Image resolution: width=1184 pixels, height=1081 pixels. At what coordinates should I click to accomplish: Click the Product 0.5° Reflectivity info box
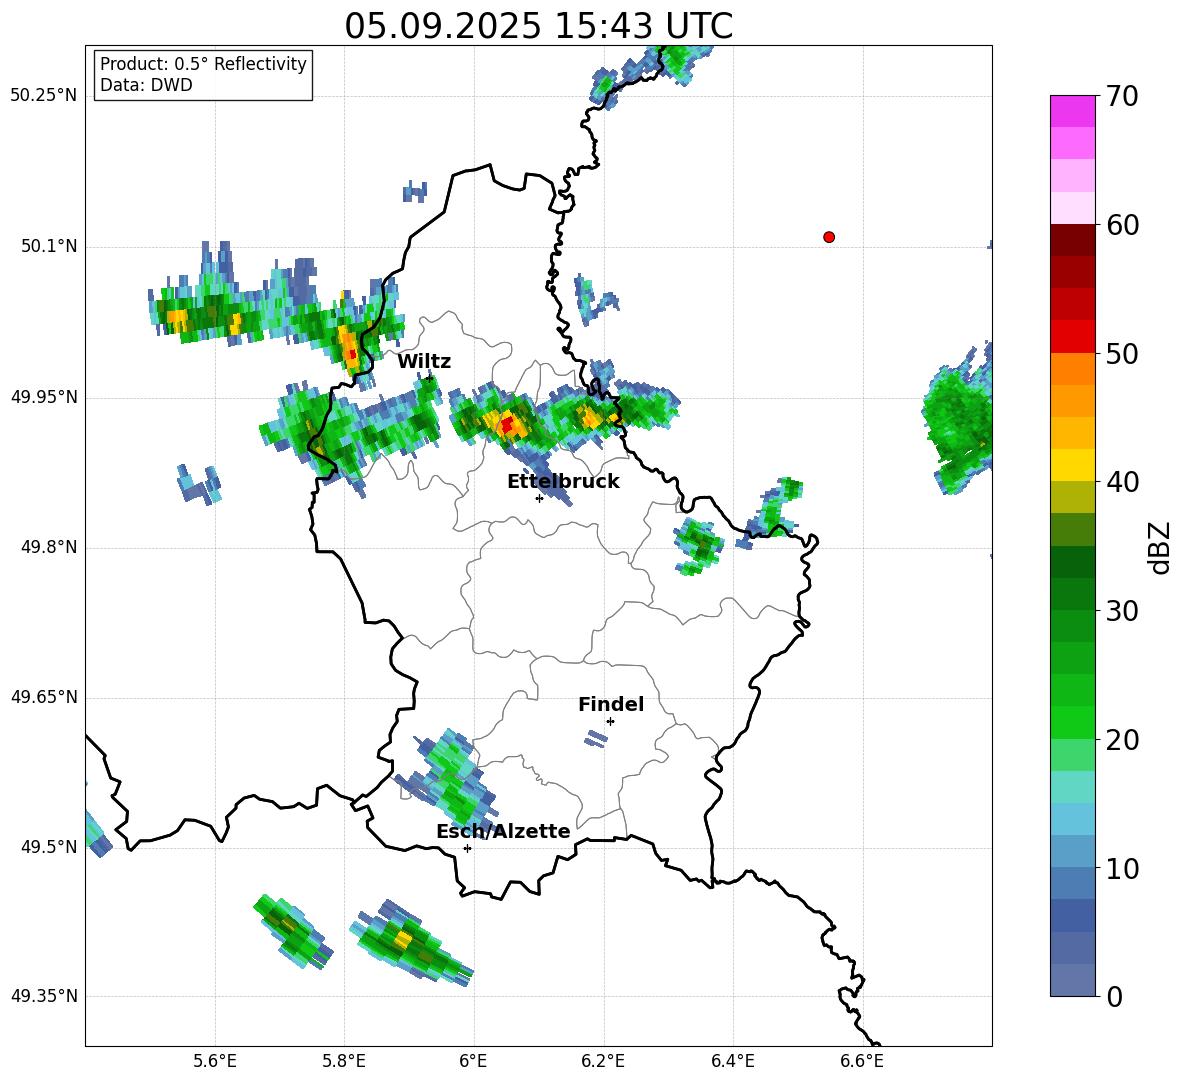(203, 74)
